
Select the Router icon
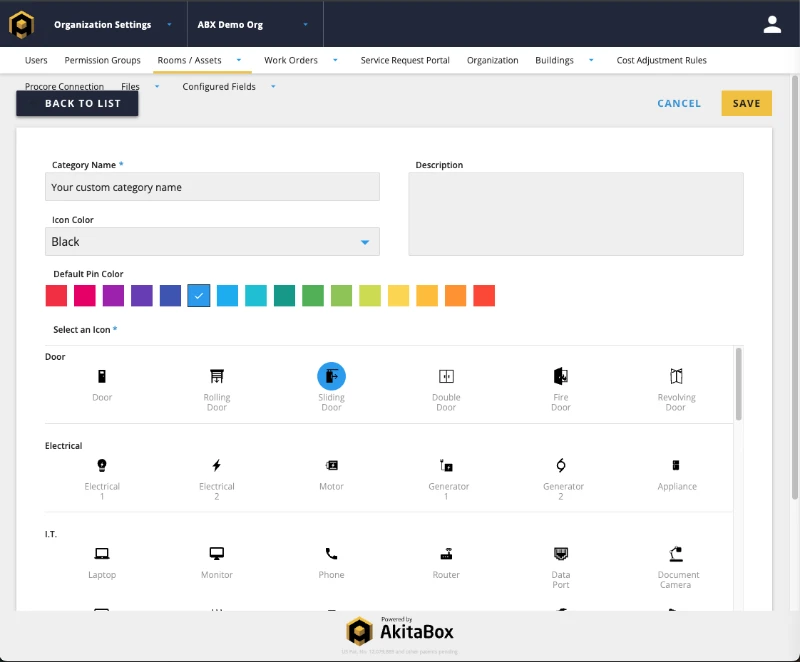tap(446, 554)
